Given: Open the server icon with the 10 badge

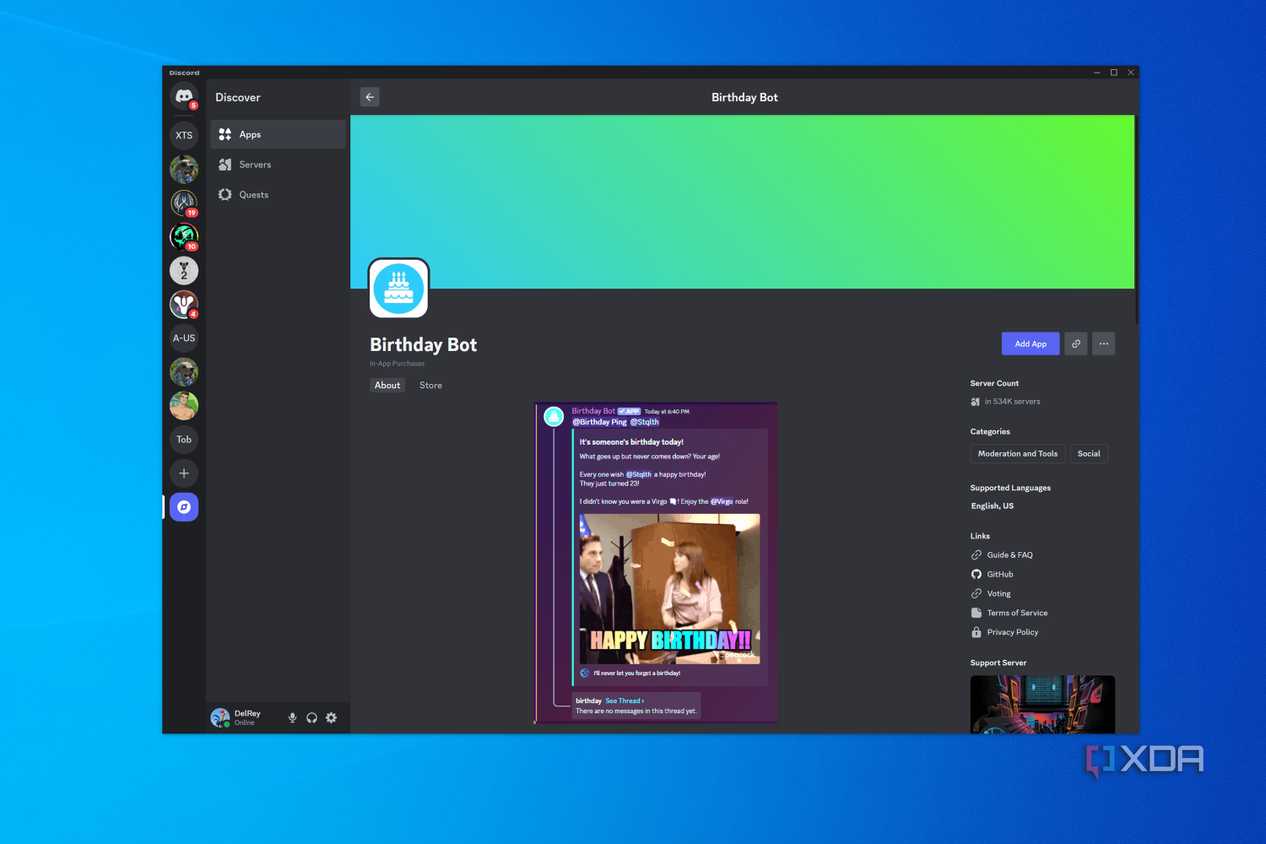Looking at the screenshot, I should tap(184, 237).
